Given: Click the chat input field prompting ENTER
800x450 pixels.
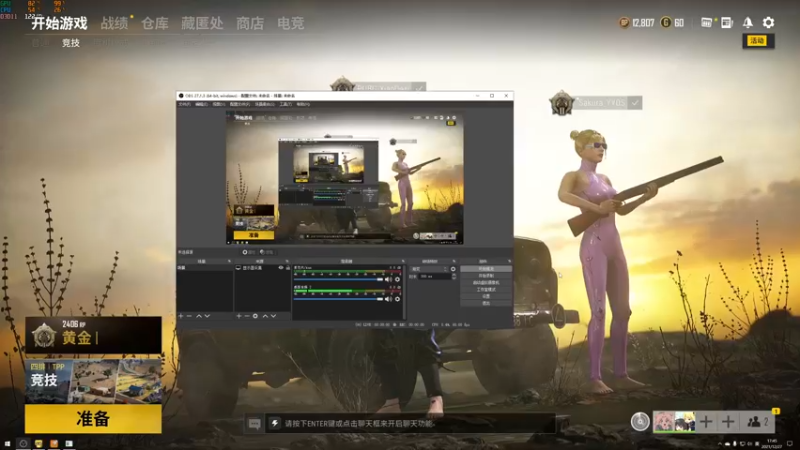Looking at the screenshot, I should [x=410, y=423].
